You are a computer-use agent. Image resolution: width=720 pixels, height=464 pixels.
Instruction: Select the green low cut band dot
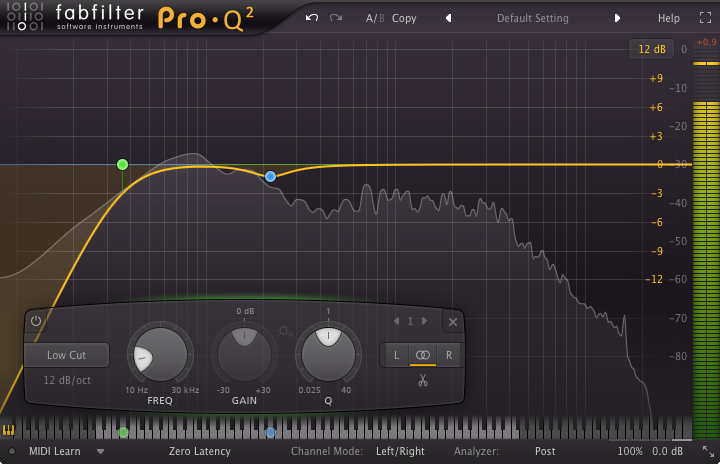122,164
